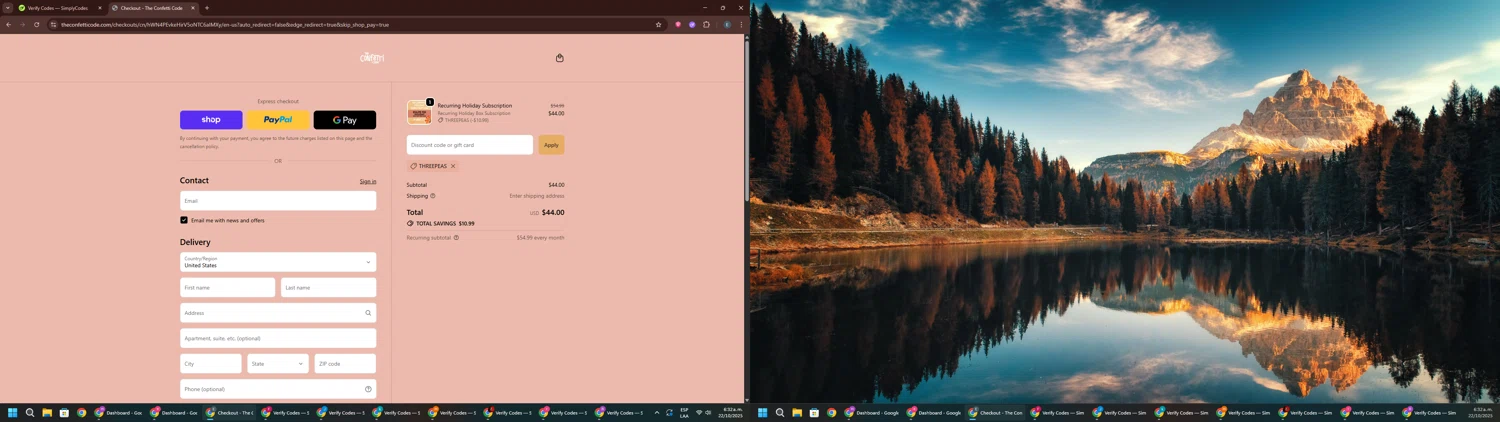Click the Apply discount button
1500x422 pixels.
tap(551, 145)
